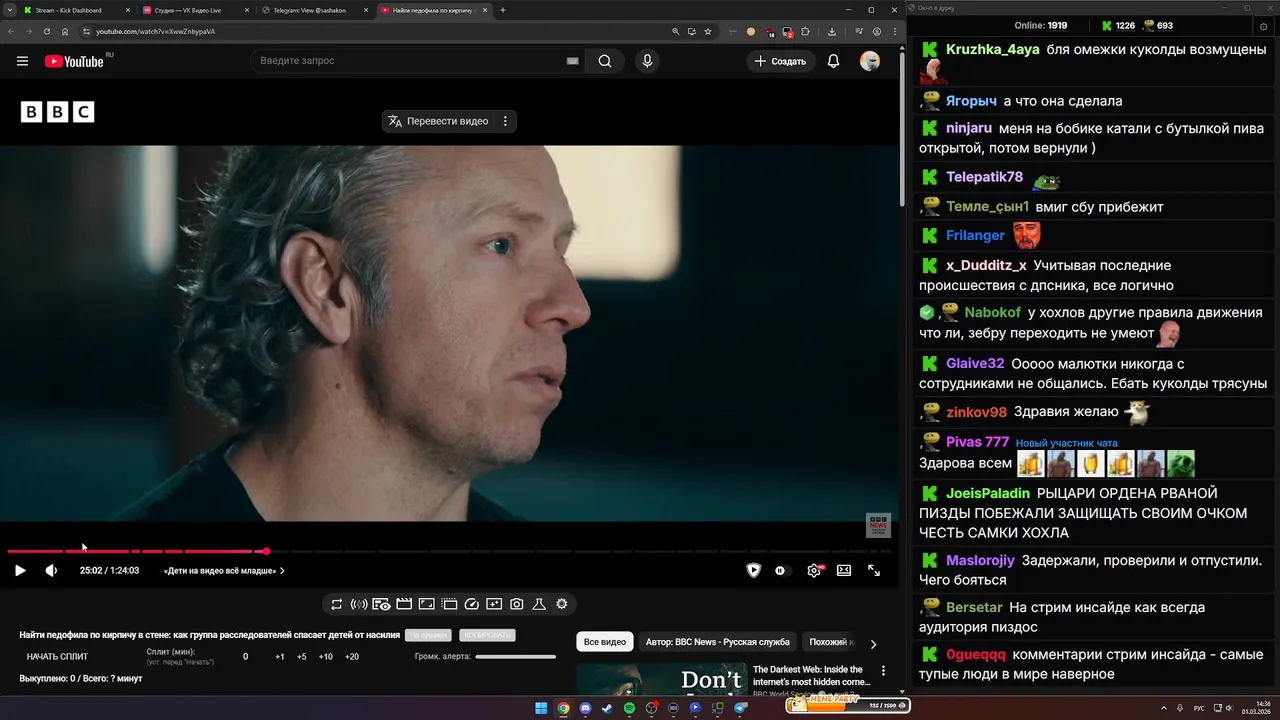Click username Maslorojiy in the chat window
The width and height of the screenshot is (1280, 720).
click(x=980, y=560)
